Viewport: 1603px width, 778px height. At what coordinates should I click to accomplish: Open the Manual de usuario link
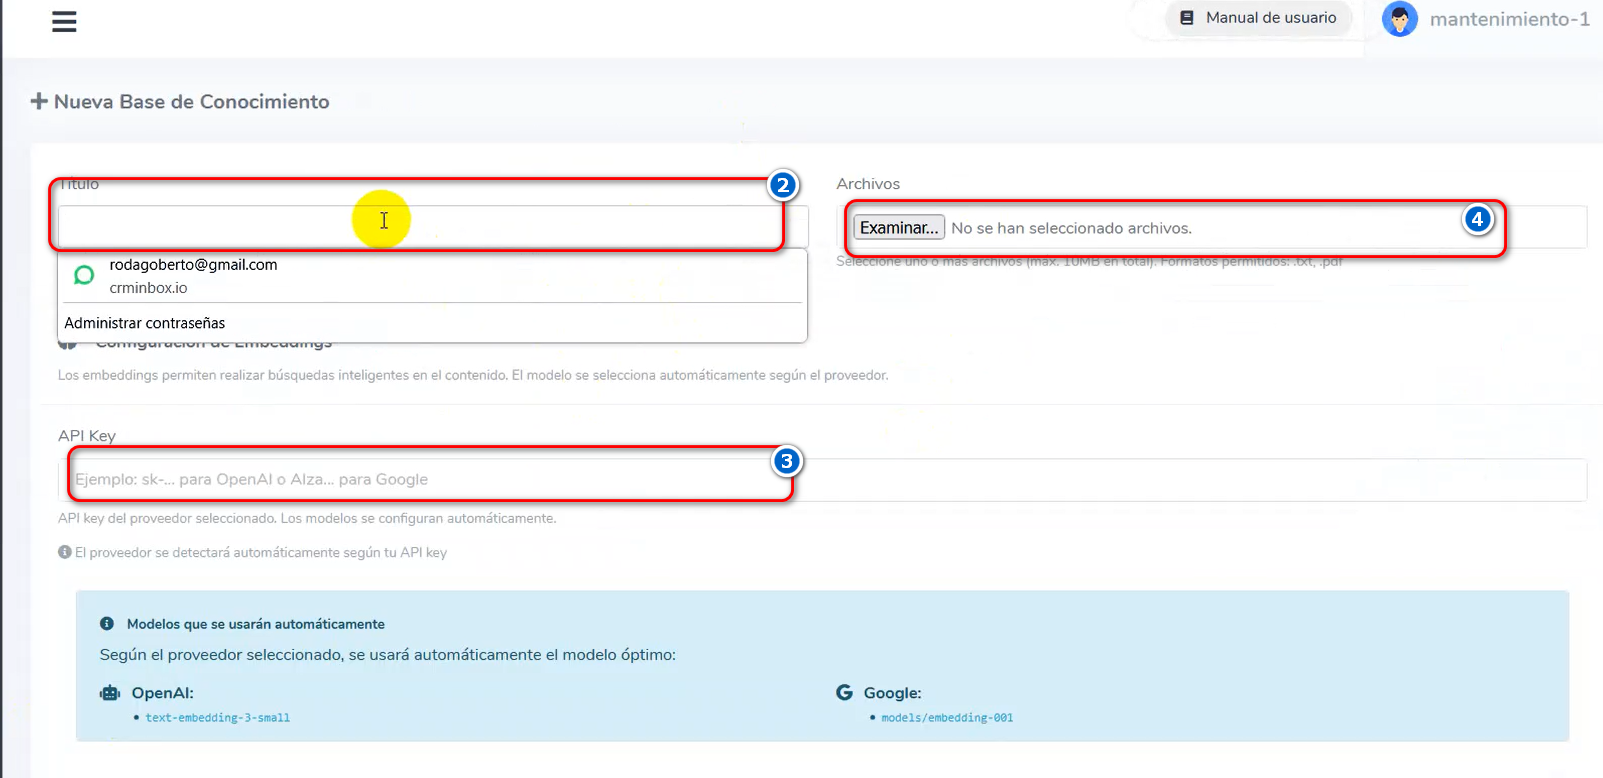[x=1270, y=18]
